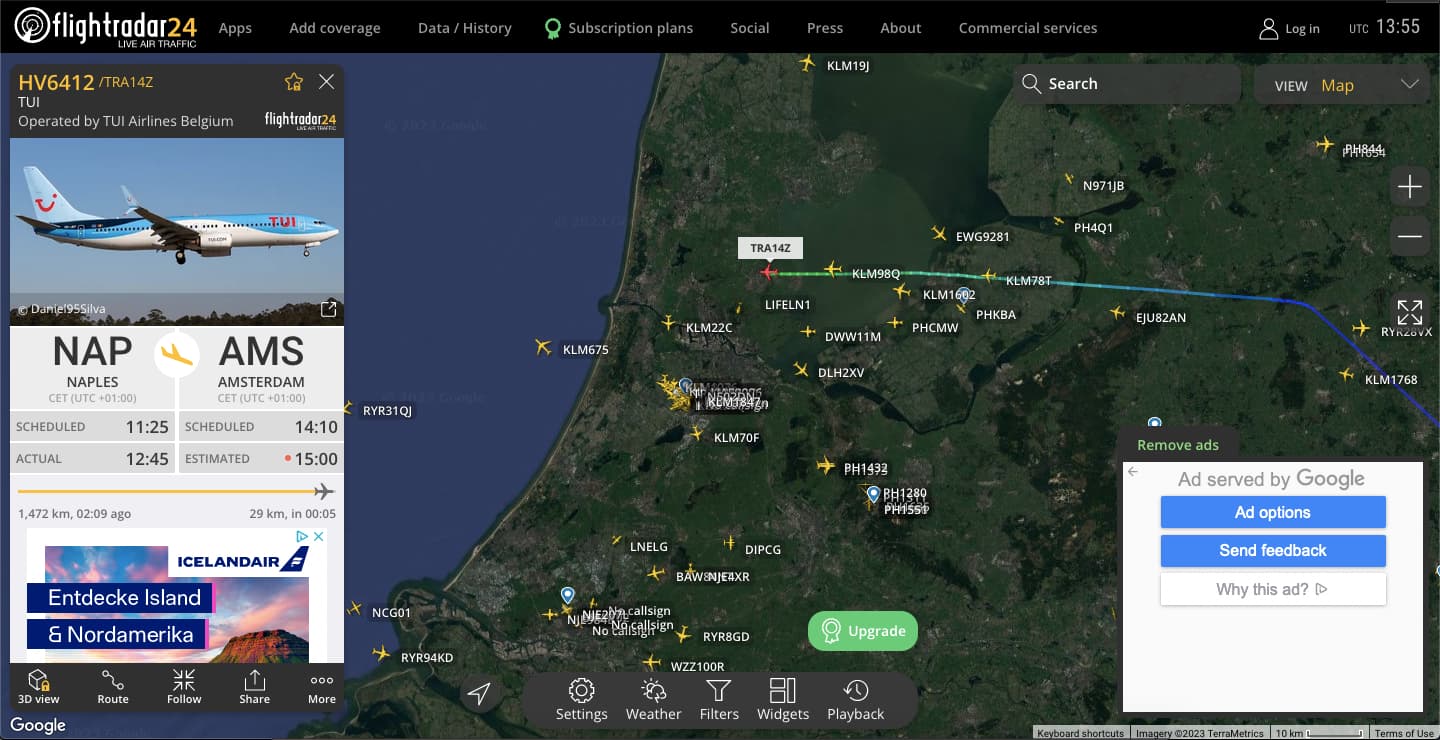
Task: Click the Ad options button
Action: click(1273, 512)
